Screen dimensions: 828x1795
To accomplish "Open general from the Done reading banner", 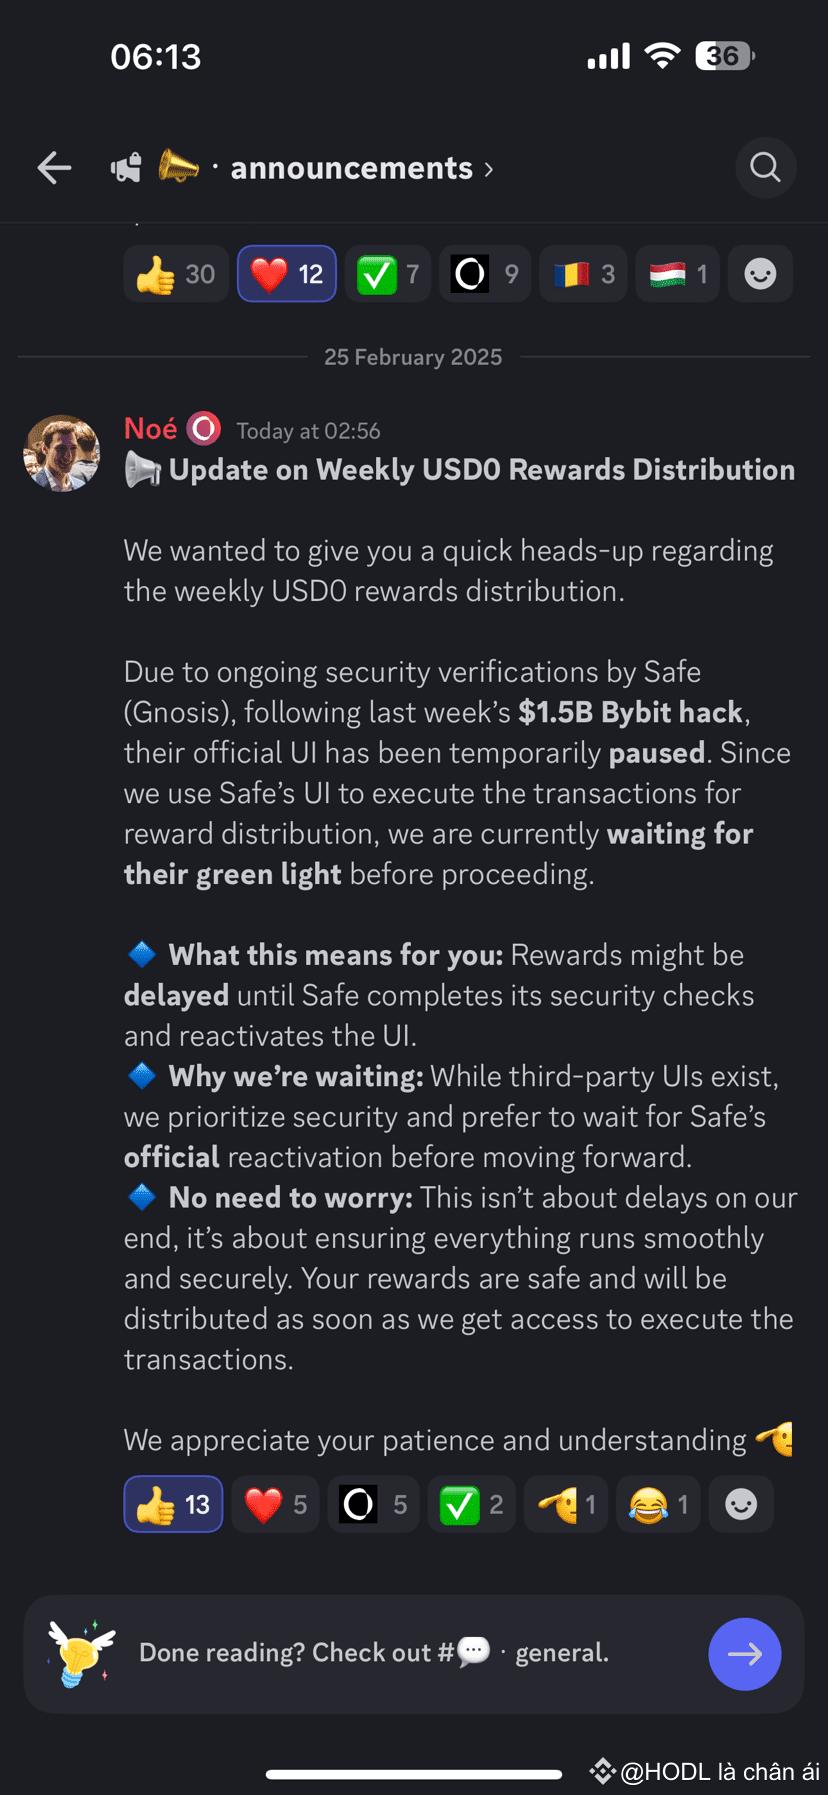I will [561, 1653].
